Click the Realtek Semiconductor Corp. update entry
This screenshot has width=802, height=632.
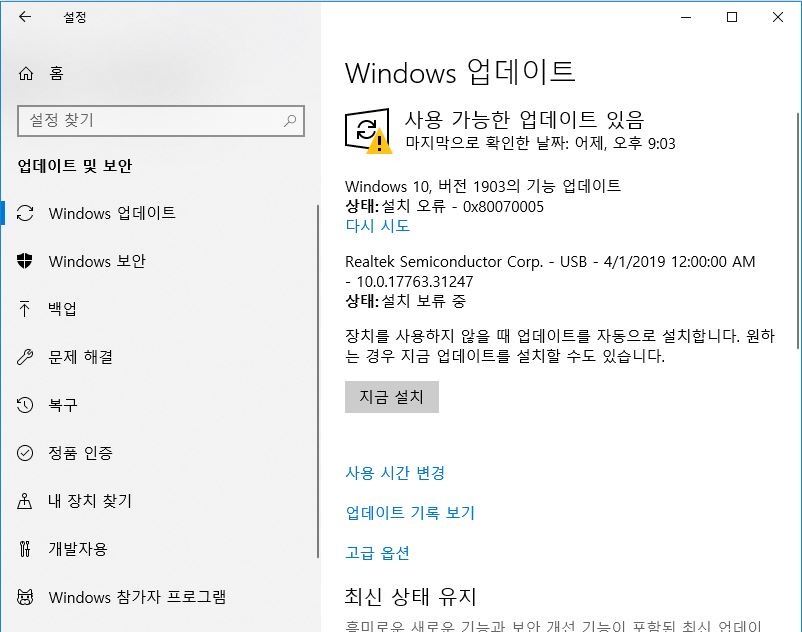[550, 271]
